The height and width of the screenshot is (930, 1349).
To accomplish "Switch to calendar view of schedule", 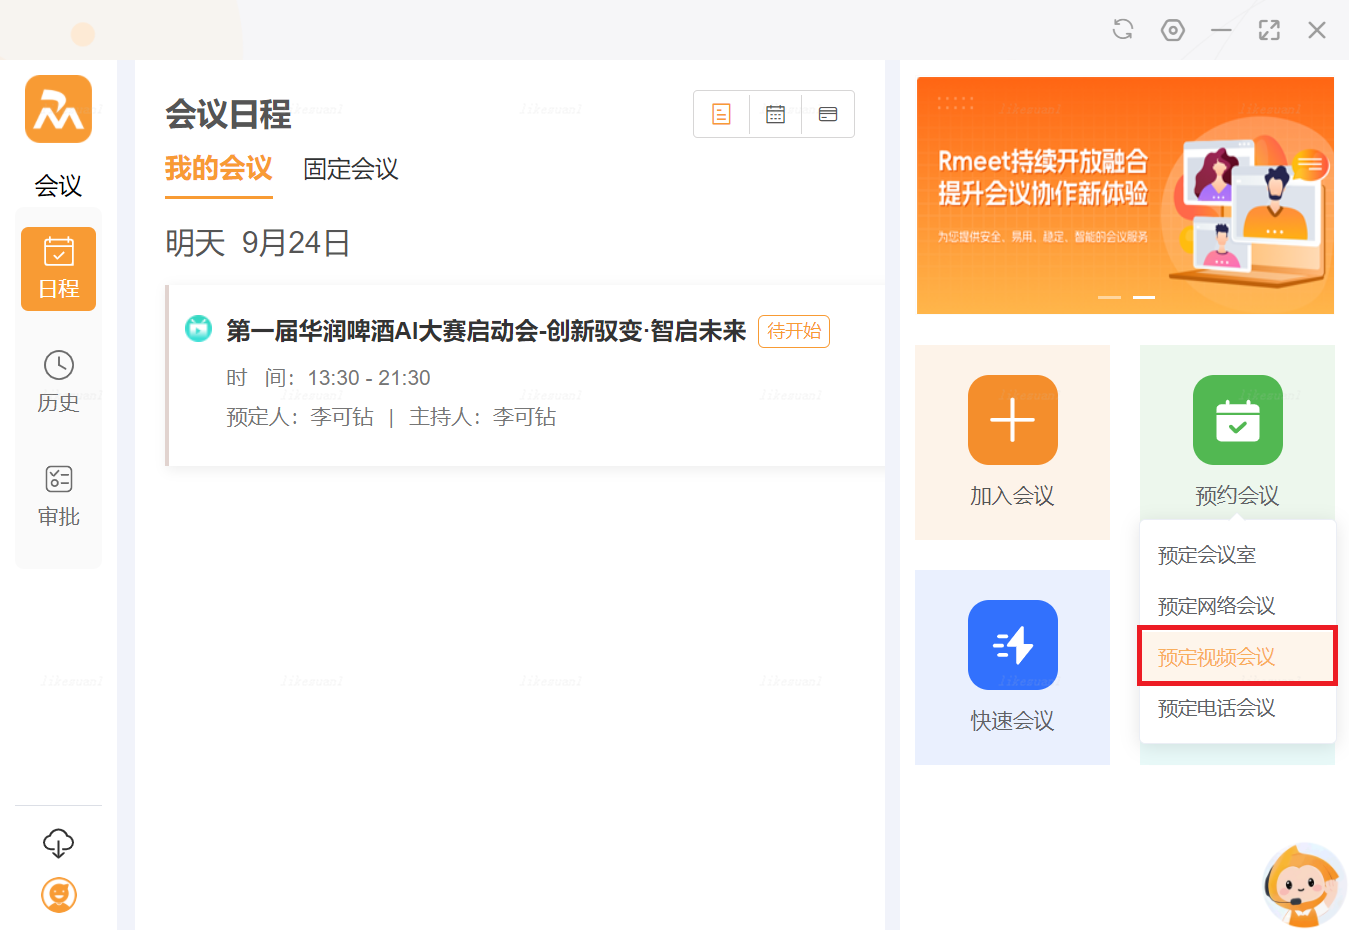I will click(x=775, y=114).
